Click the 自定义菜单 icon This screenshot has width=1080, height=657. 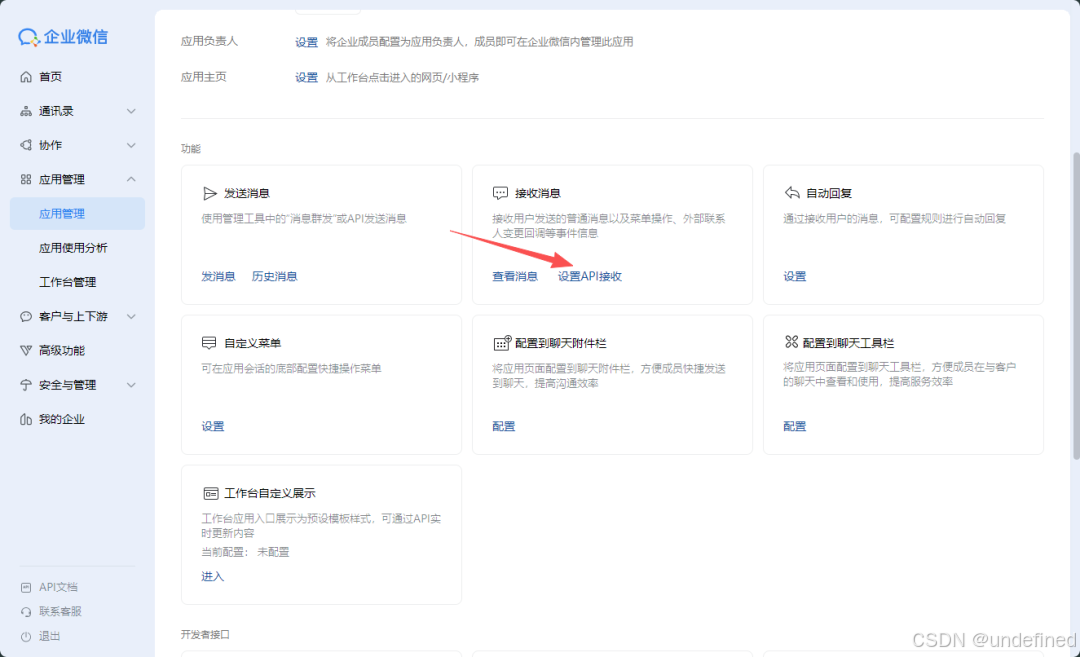point(209,343)
